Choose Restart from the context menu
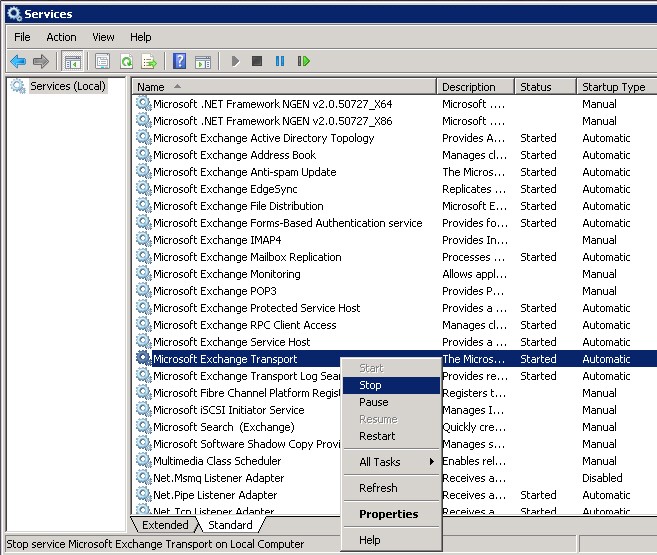The width and height of the screenshot is (657, 555). click(x=377, y=436)
